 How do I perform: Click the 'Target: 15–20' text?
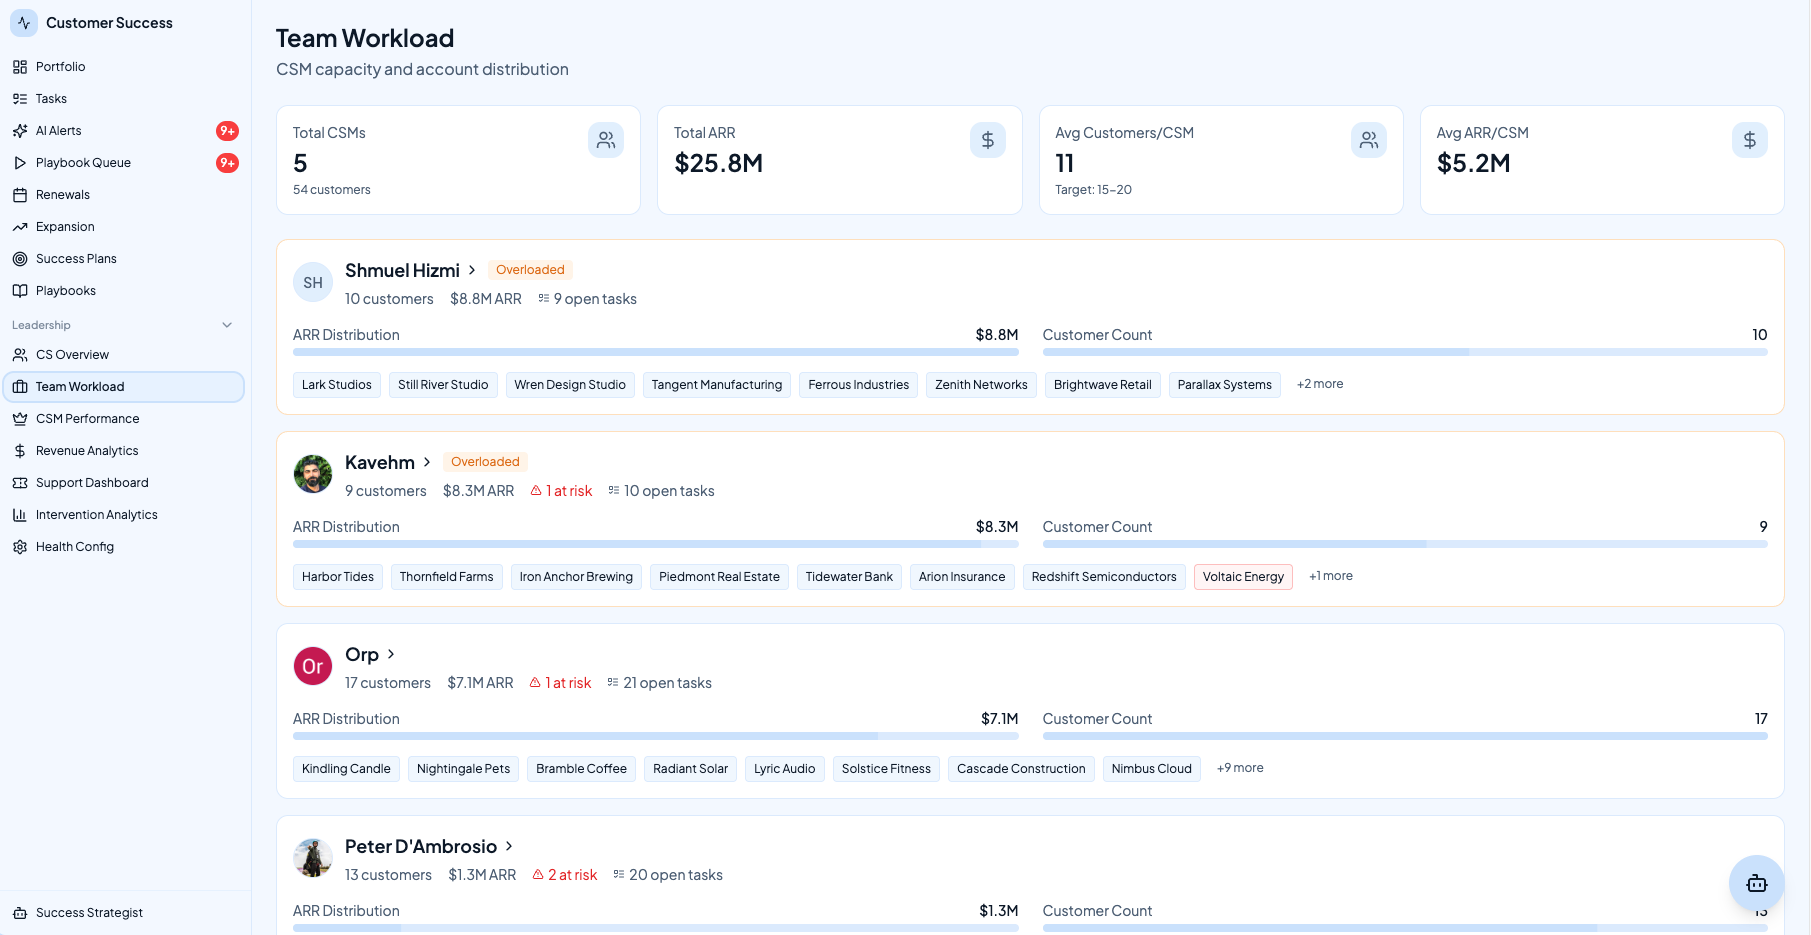click(1094, 190)
